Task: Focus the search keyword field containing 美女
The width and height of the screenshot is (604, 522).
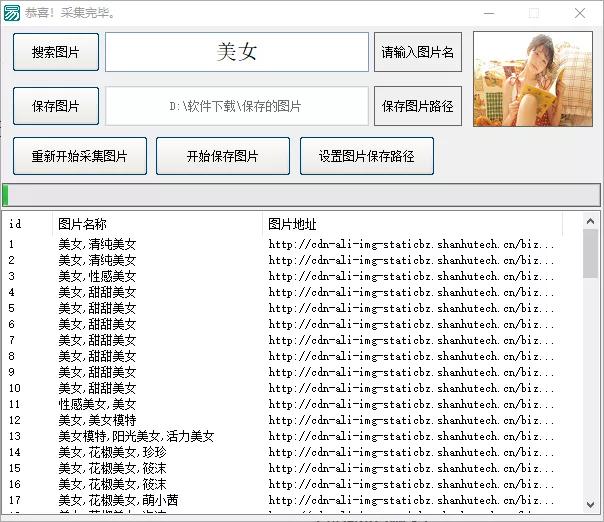Action: coord(237,52)
